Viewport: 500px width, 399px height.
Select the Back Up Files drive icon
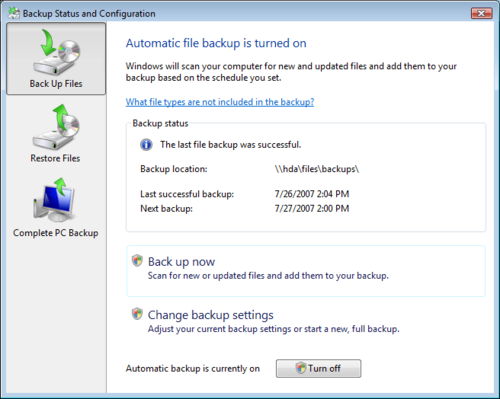coord(56,52)
